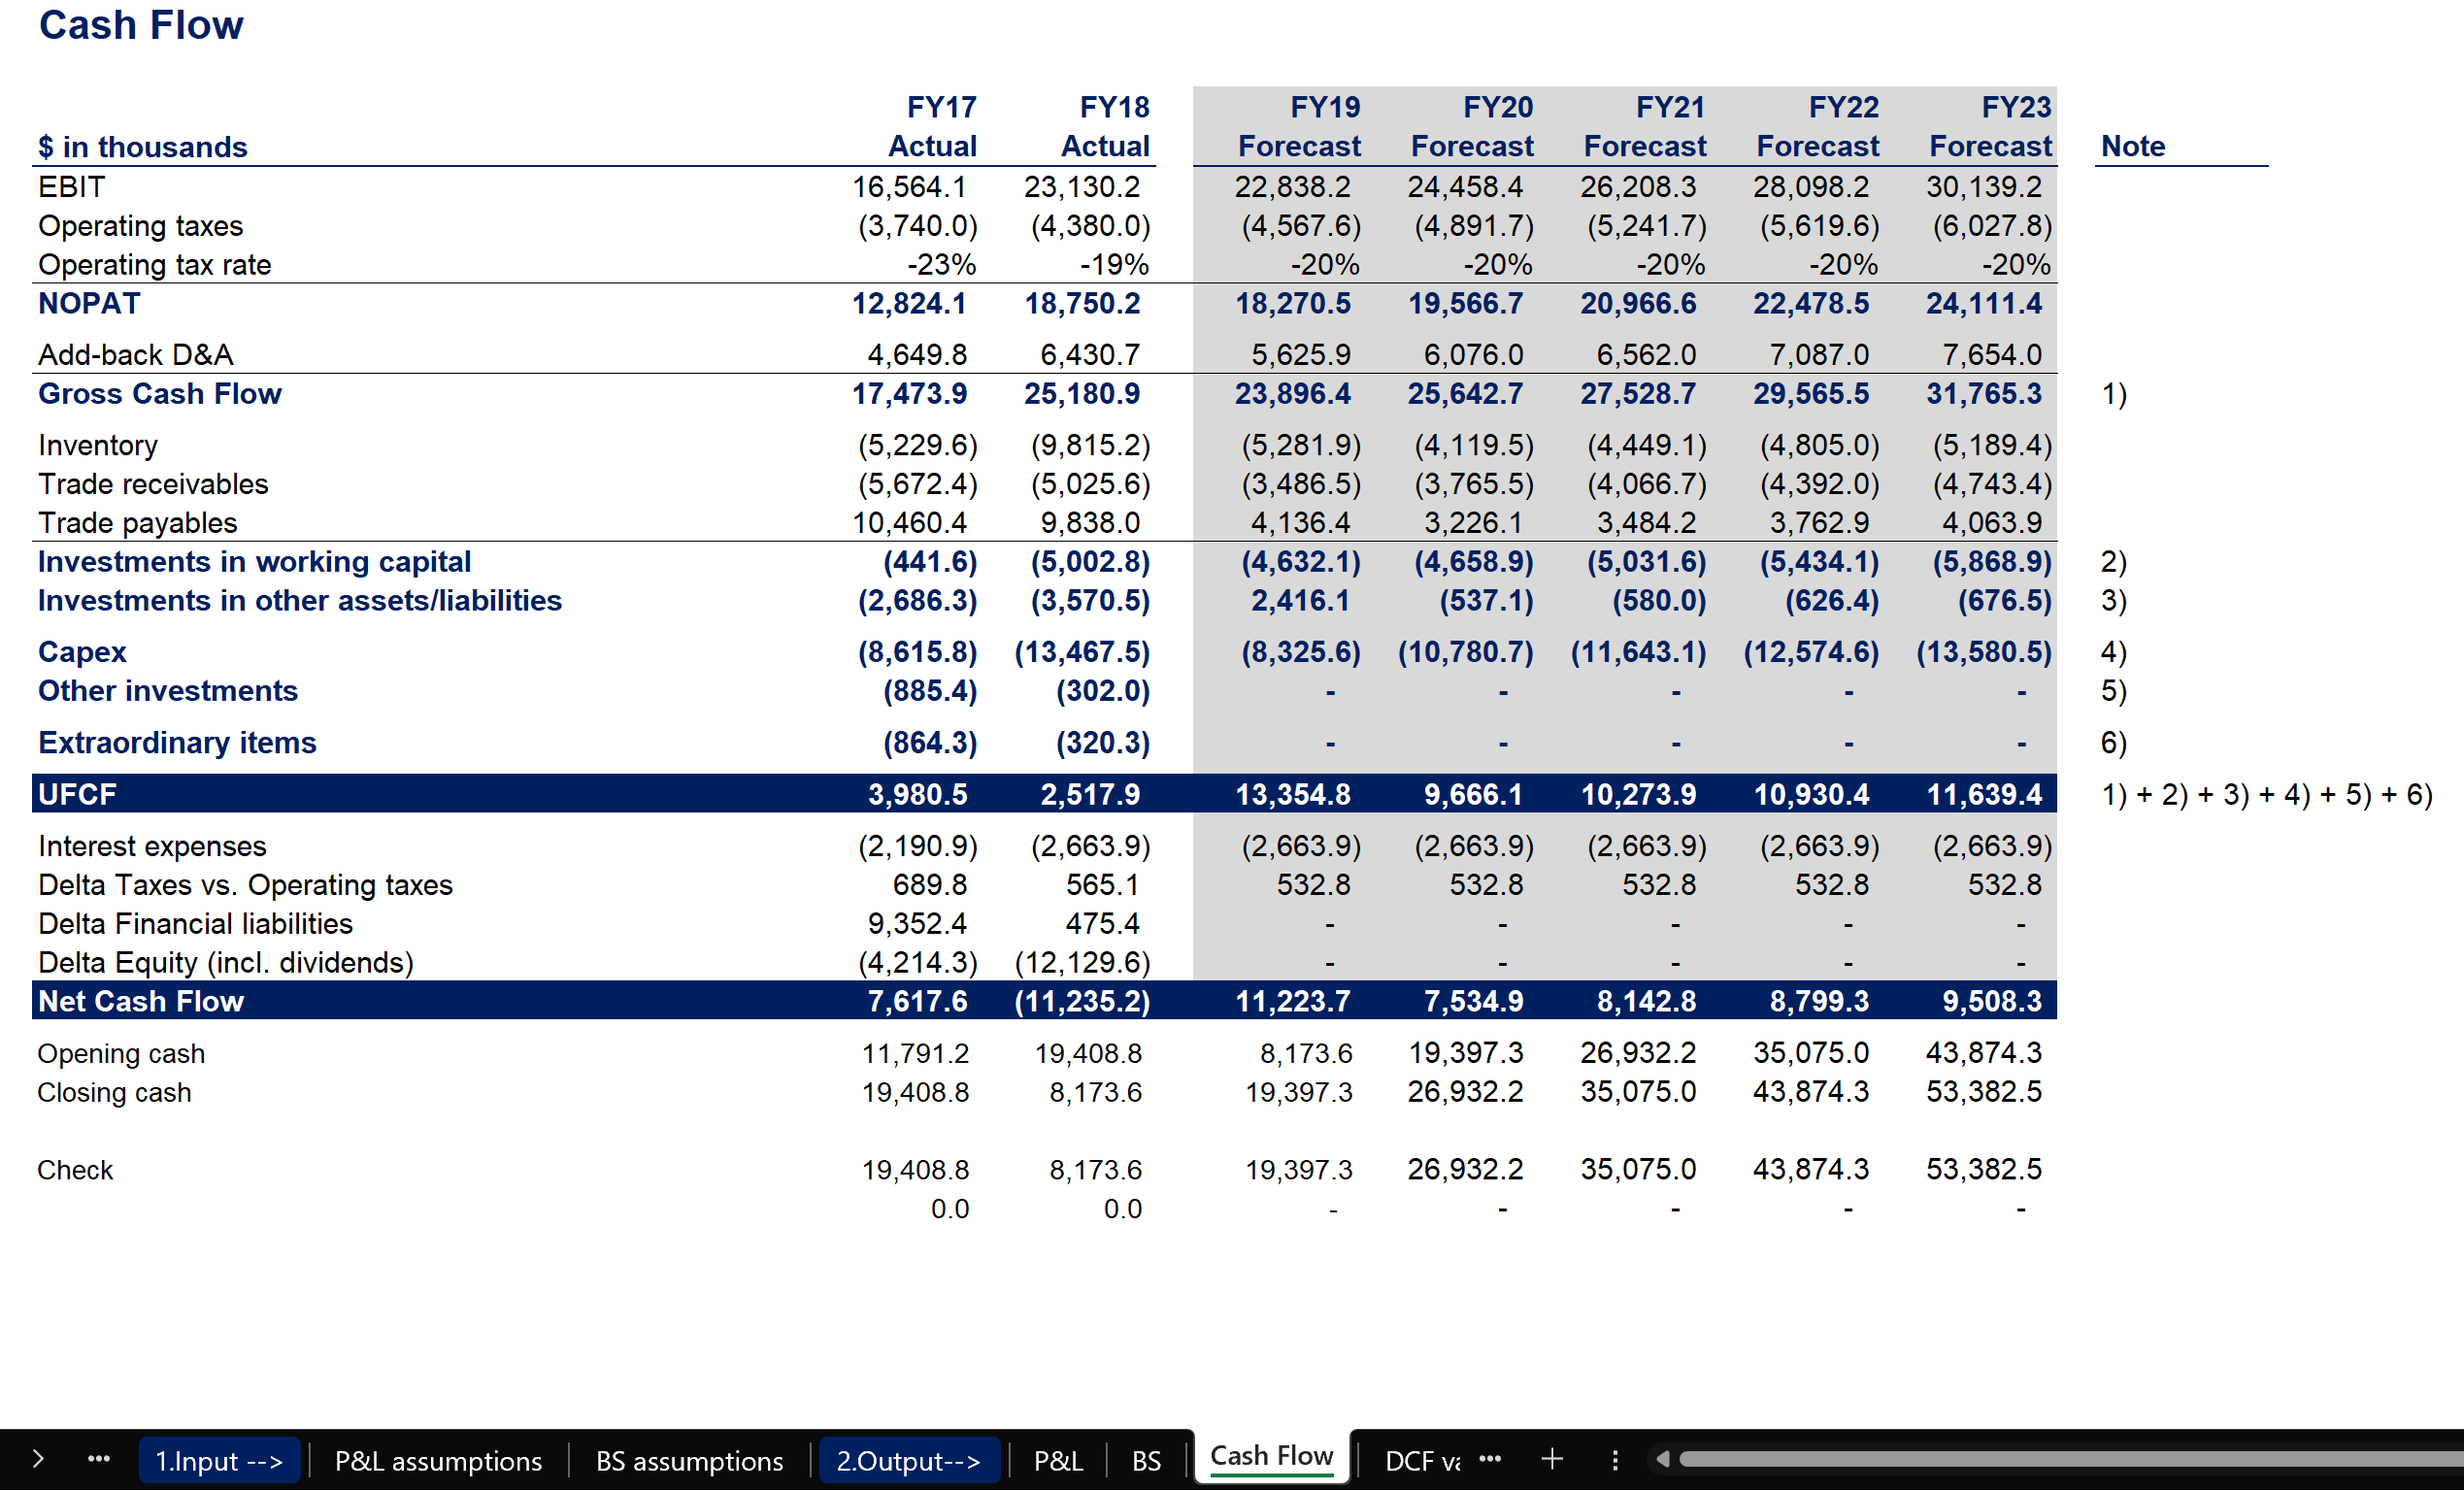The width and height of the screenshot is (2464, 1491).
Task: Go to the P&L sheet tab
Action: click(x=1058, y=1461)
